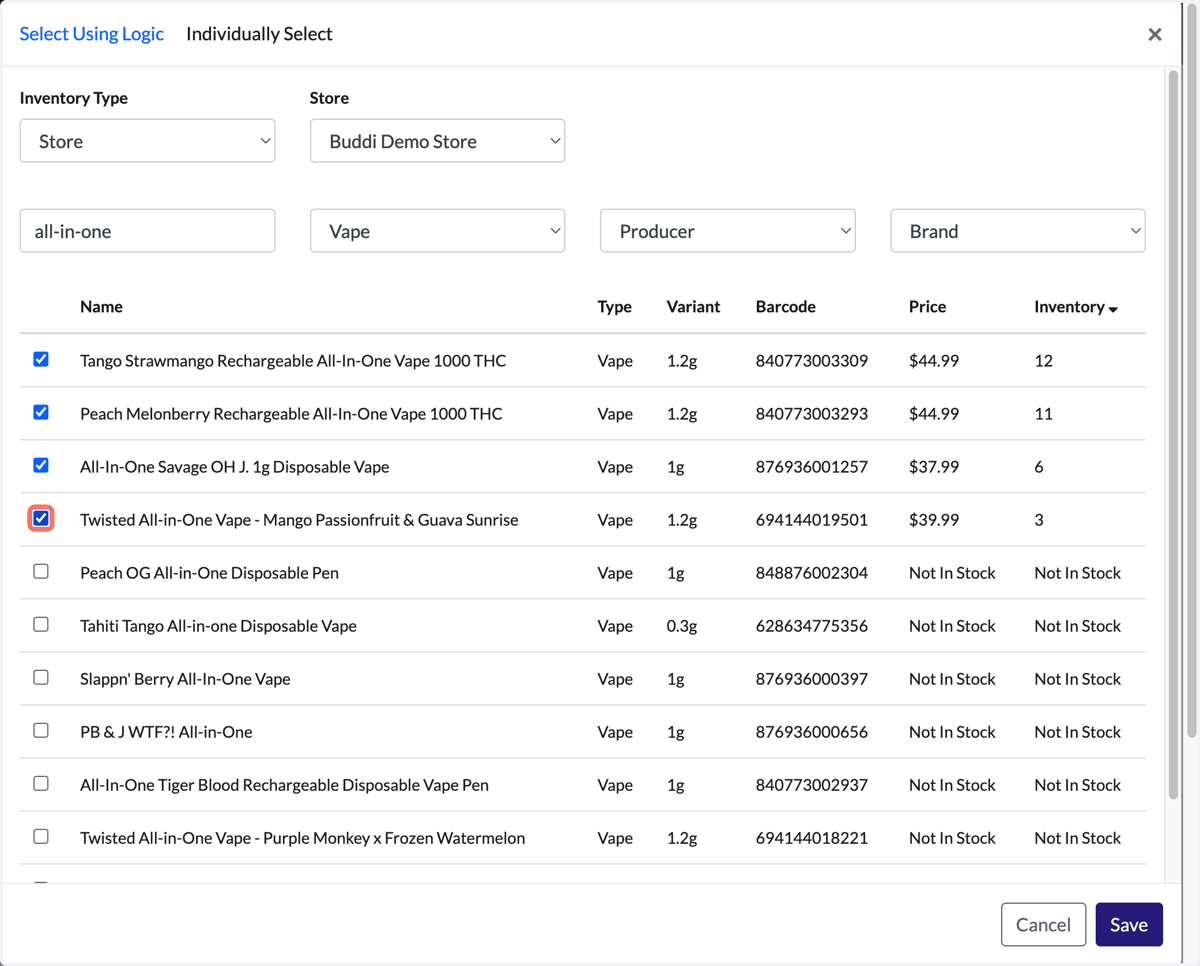The image size is (1200, 966).
Task: Tick the Slappn' Berry All-In-One Vape checkbox
Action: click(41, 677)
